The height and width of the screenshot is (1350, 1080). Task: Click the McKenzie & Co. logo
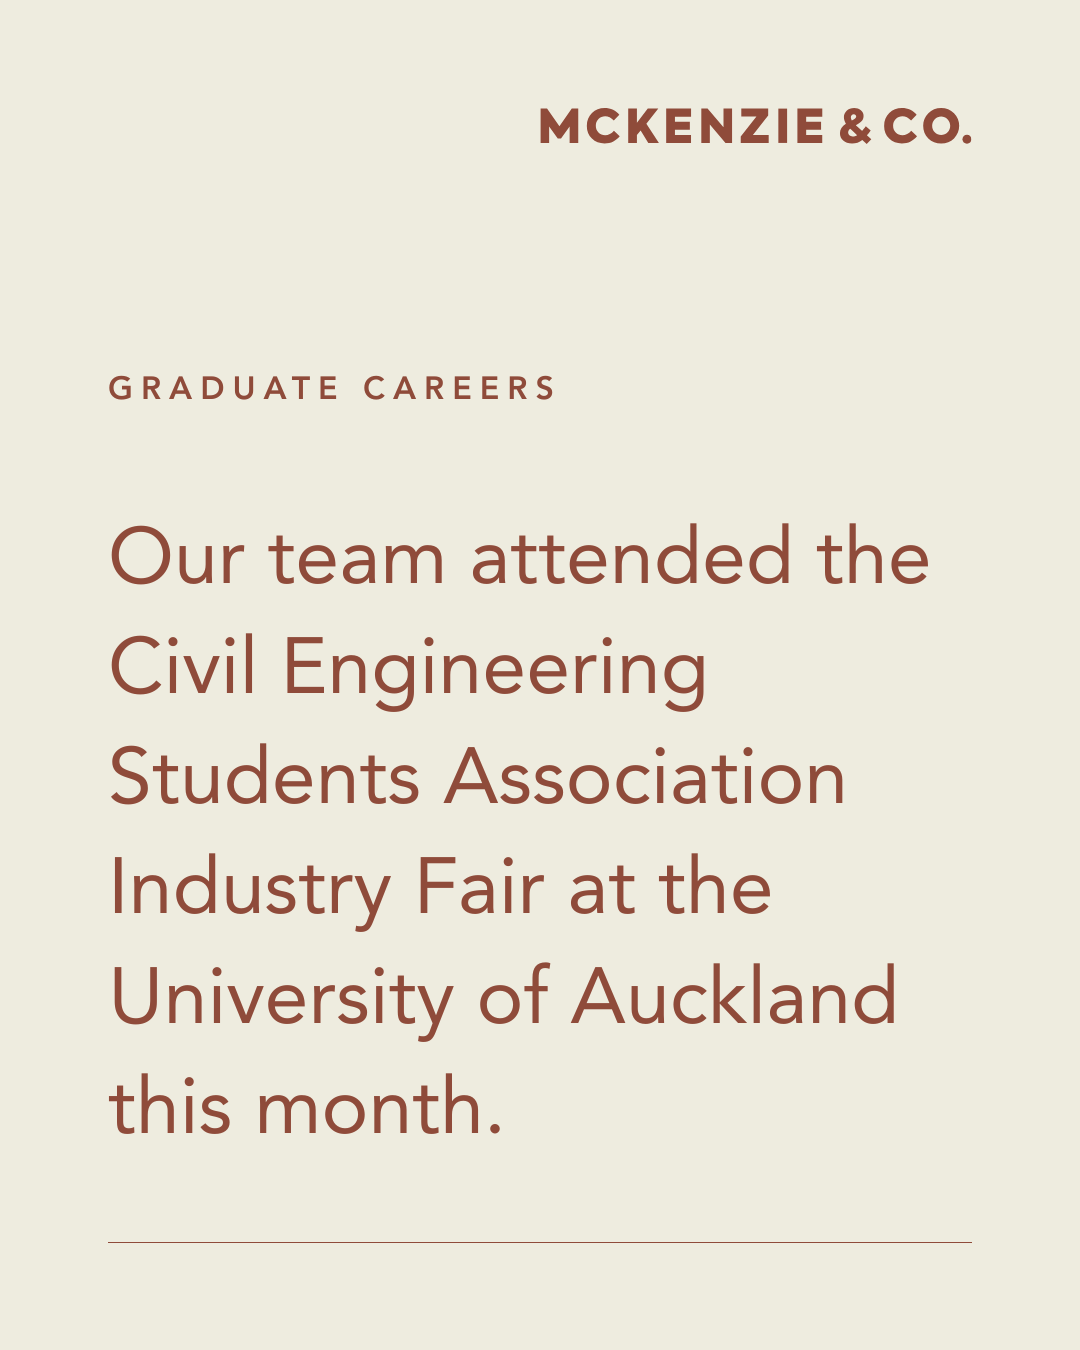[x=755, y=126]
